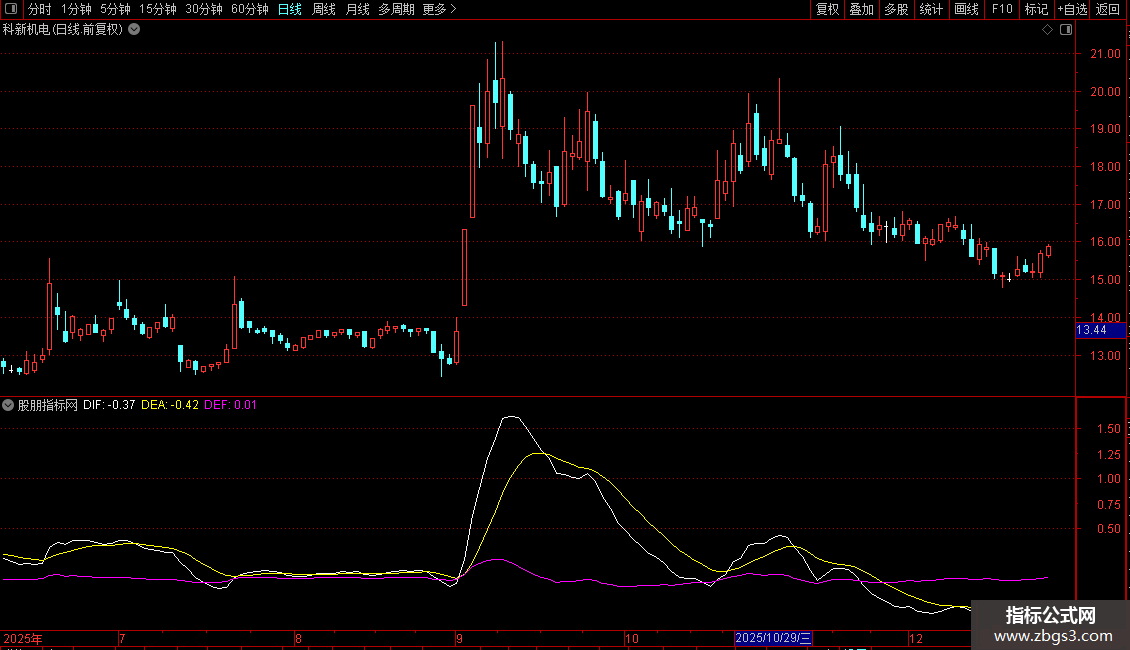The image size is (1130, 650).
Task: Click the DEA: -0.42 value label
Action: (170, 405)
